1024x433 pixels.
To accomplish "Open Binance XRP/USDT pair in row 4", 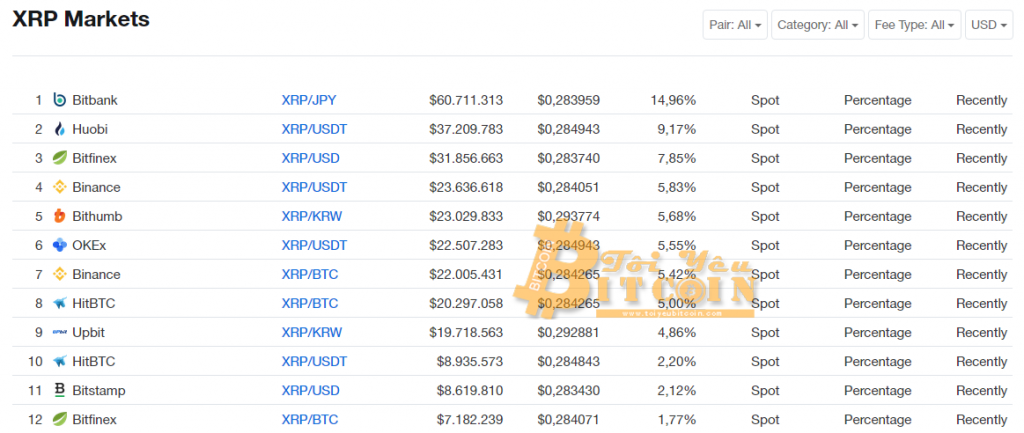I will point(314,187).
